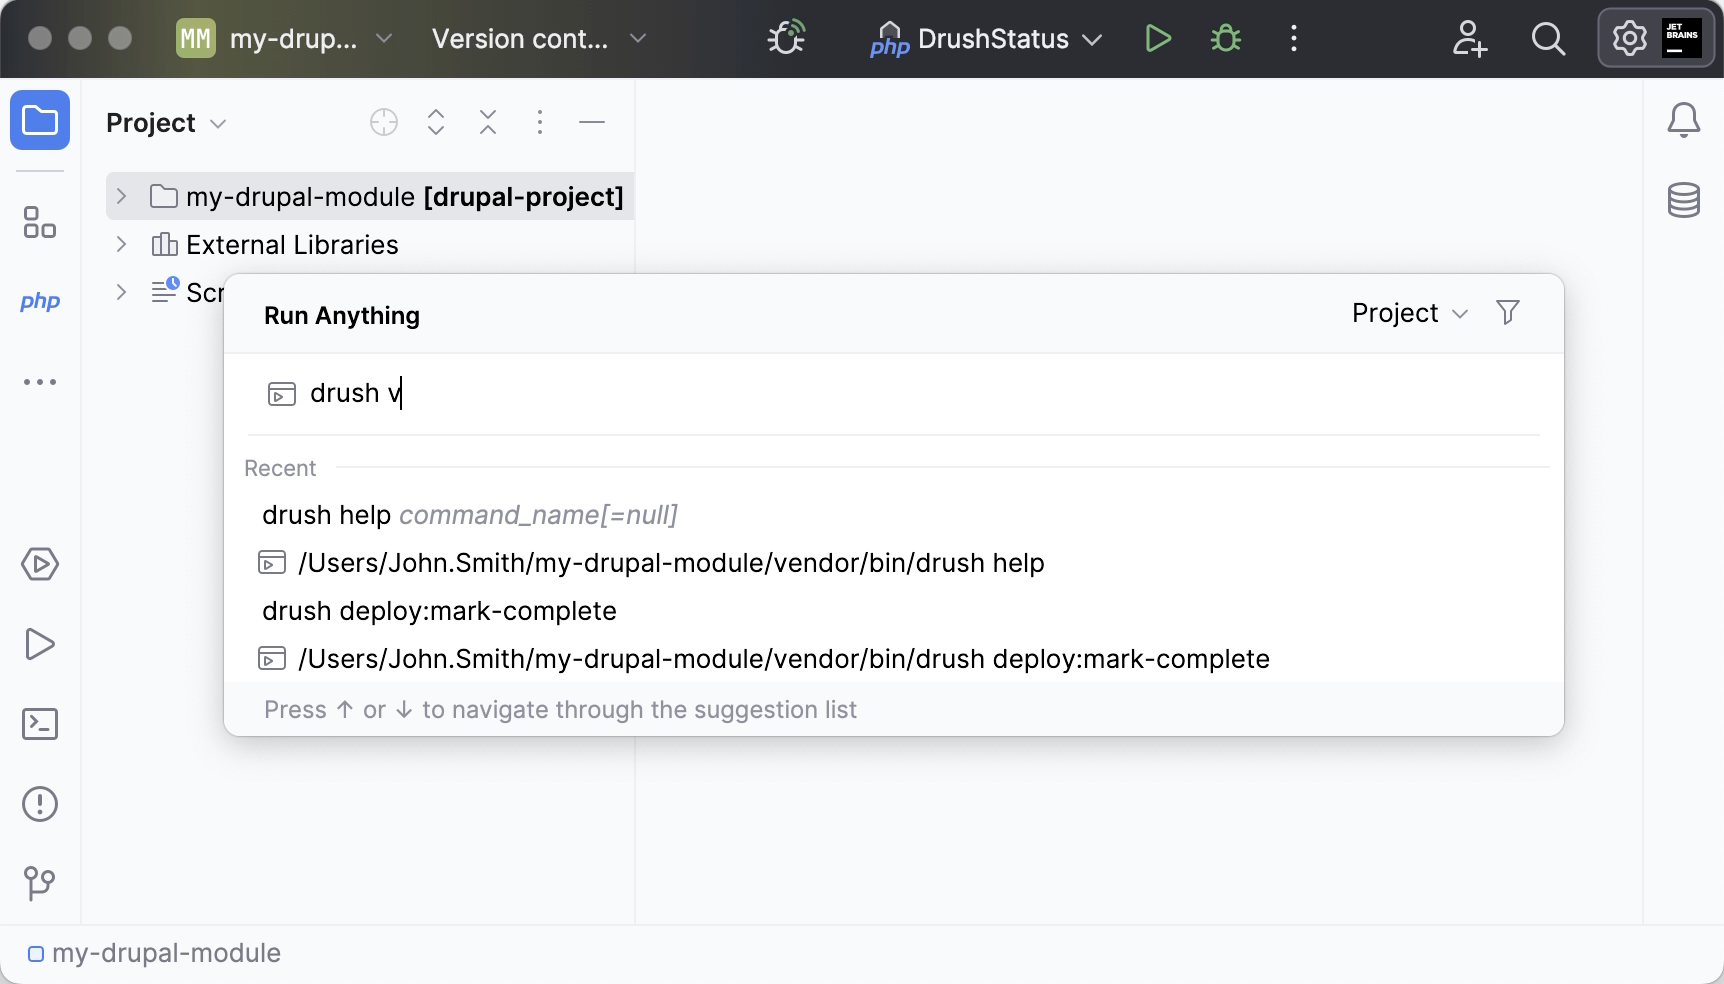1724x984 pixels.
Task: Open the Git version control tool window
Action: 40,883
